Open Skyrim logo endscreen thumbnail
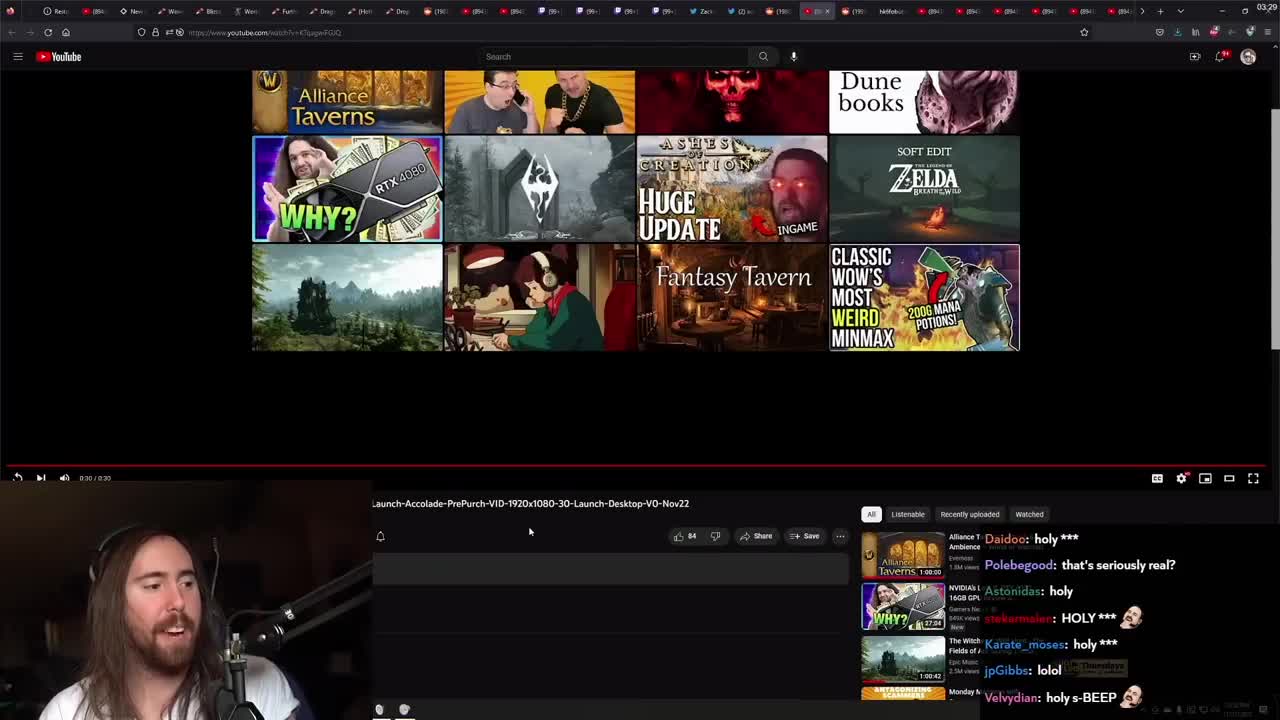Viewport: 1280px width, 720px height. point(540,189)
